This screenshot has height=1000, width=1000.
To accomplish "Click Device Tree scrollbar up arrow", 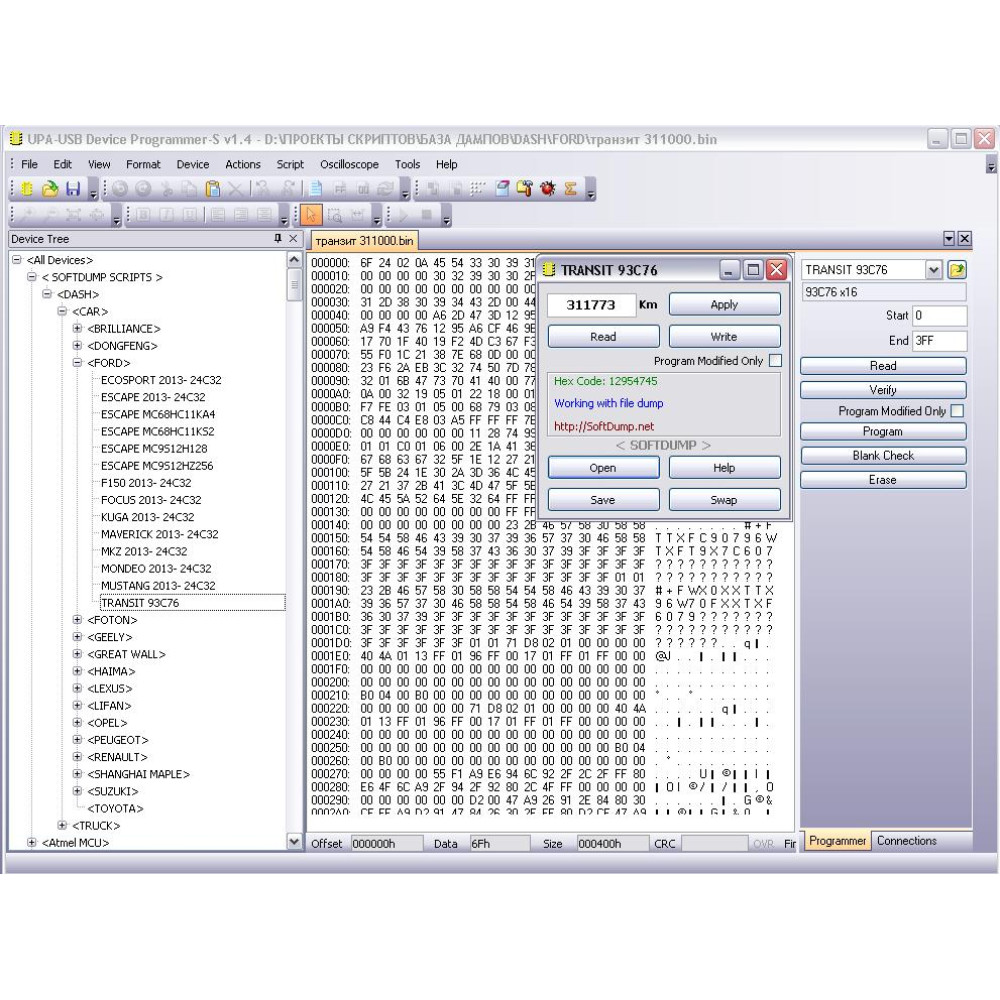I will coord(294,260).
